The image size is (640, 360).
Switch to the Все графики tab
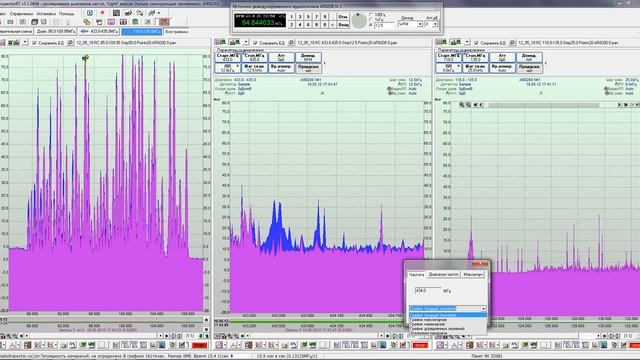[x=176, y=31]
